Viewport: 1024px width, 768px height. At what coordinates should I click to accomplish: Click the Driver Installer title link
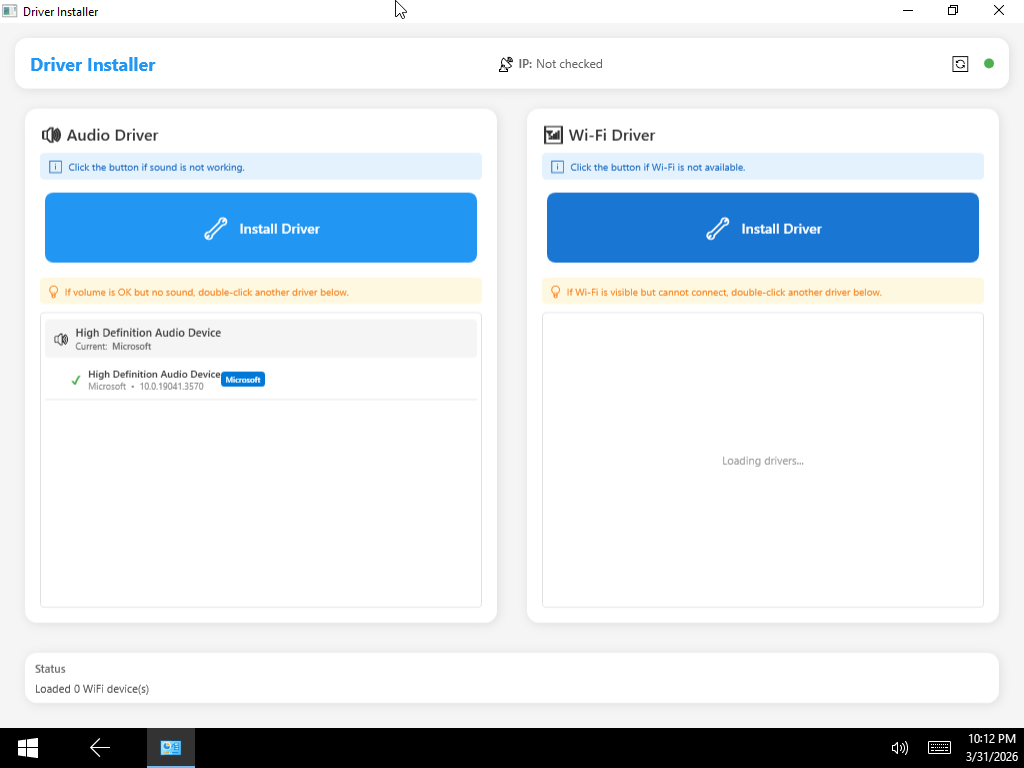[92, 64]
